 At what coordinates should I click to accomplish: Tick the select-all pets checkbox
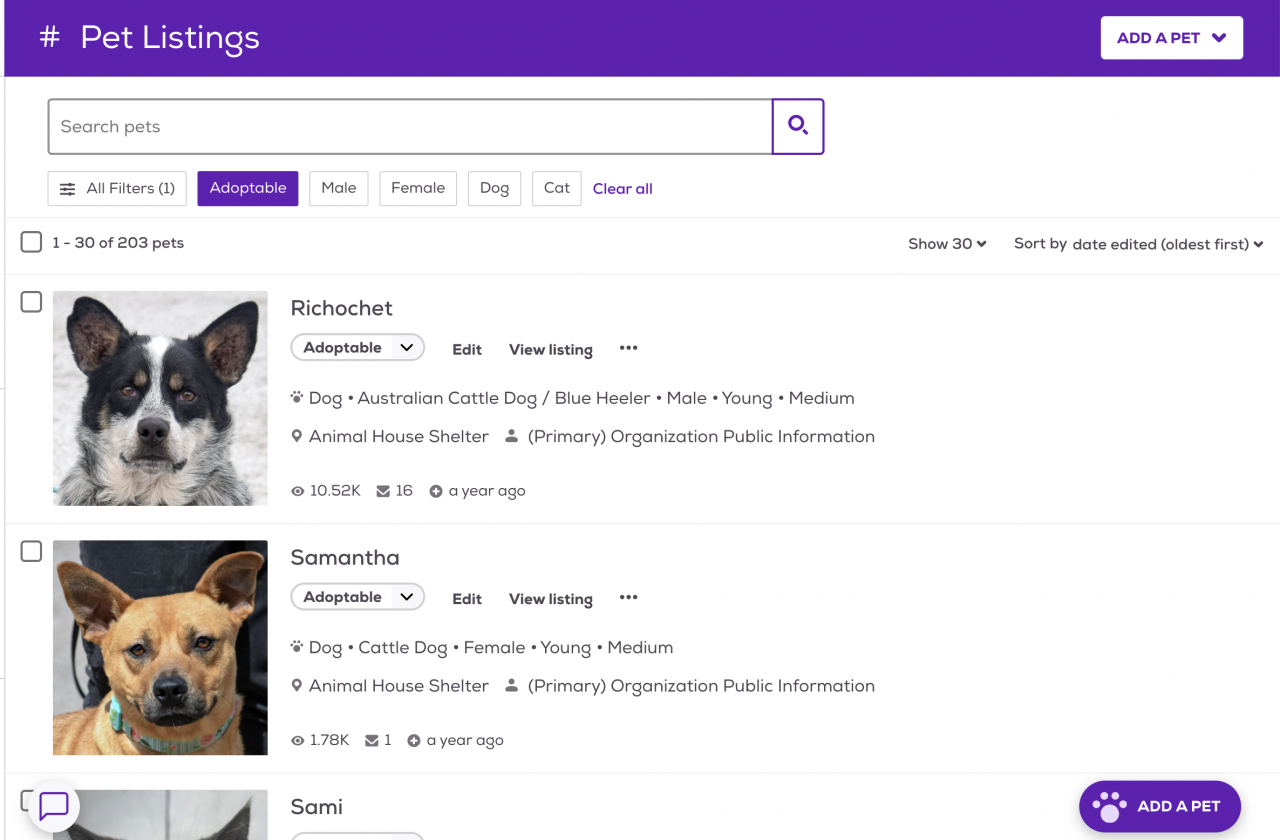tap(31, 242)
